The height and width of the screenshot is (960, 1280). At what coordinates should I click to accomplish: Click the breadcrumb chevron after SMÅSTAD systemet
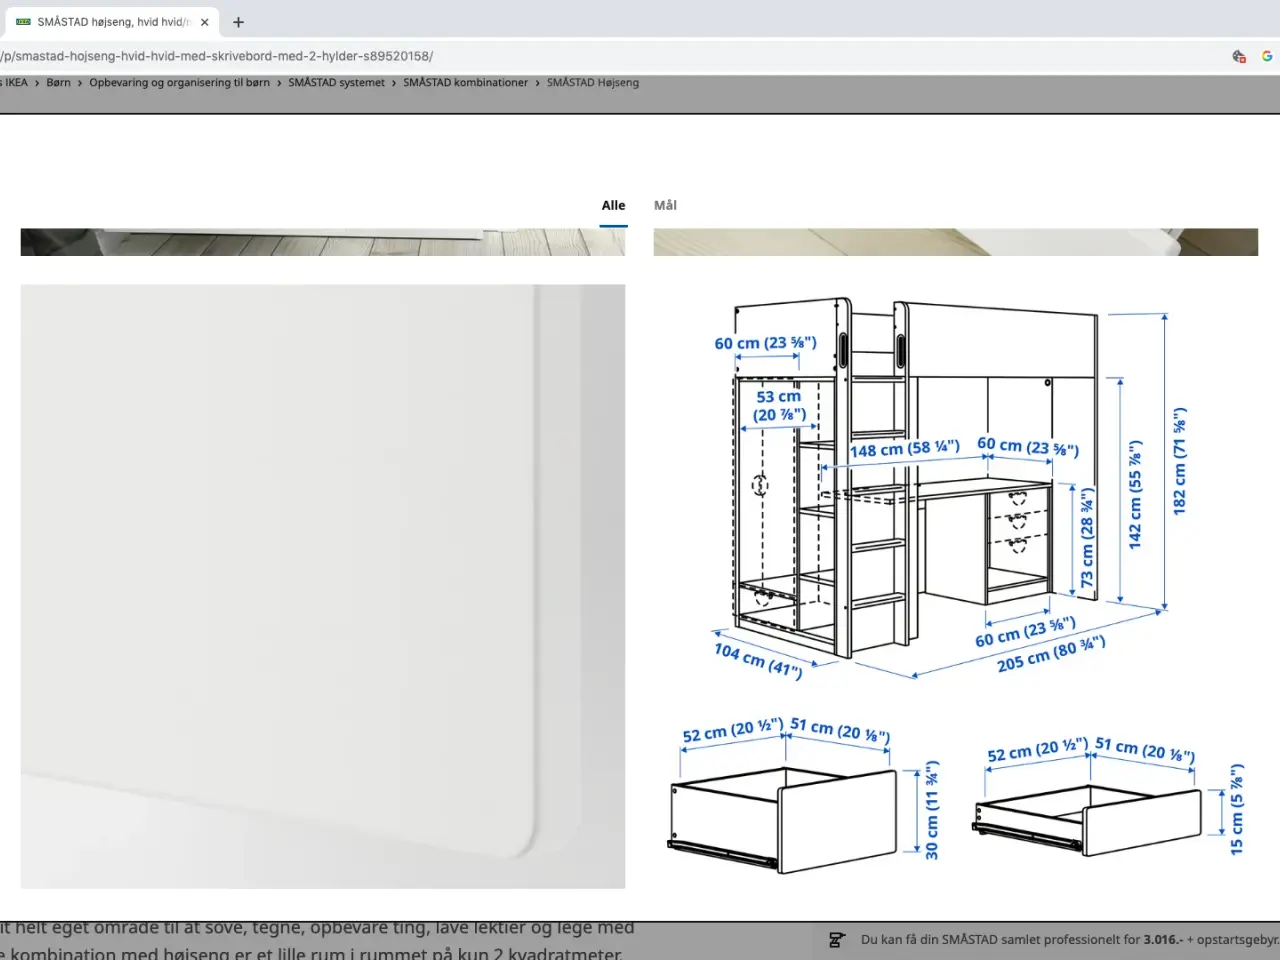point(394,83)
